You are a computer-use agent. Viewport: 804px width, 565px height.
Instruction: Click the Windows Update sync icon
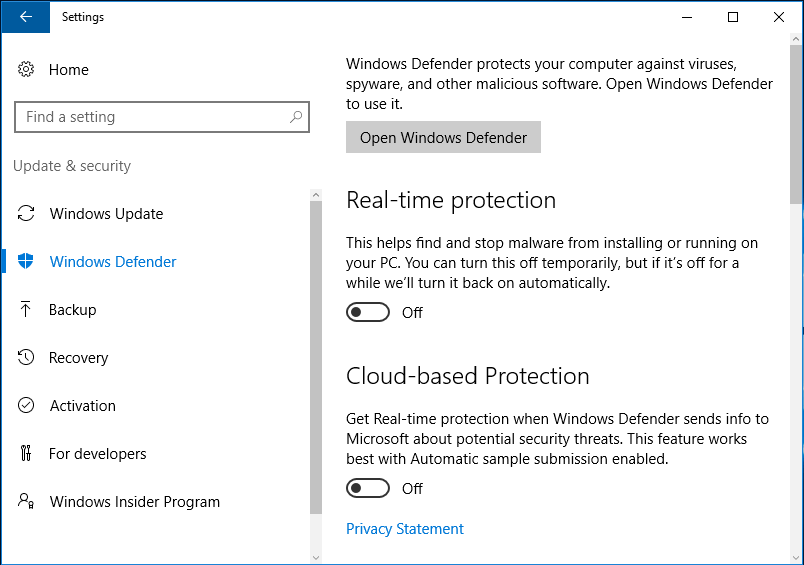[x=26, y=214]
